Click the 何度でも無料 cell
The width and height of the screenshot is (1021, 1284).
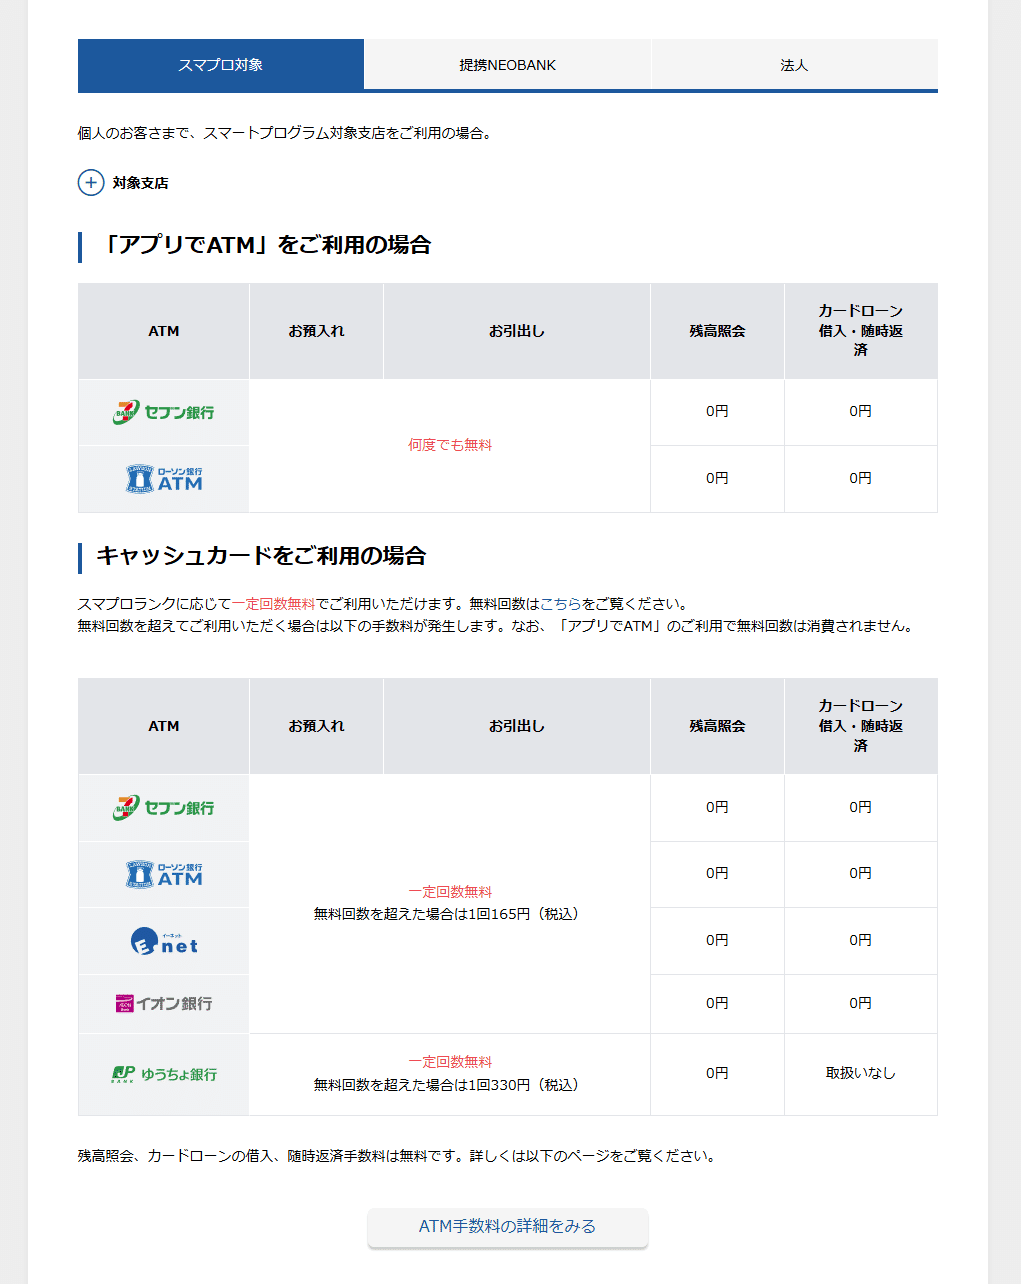click(450, 446)
